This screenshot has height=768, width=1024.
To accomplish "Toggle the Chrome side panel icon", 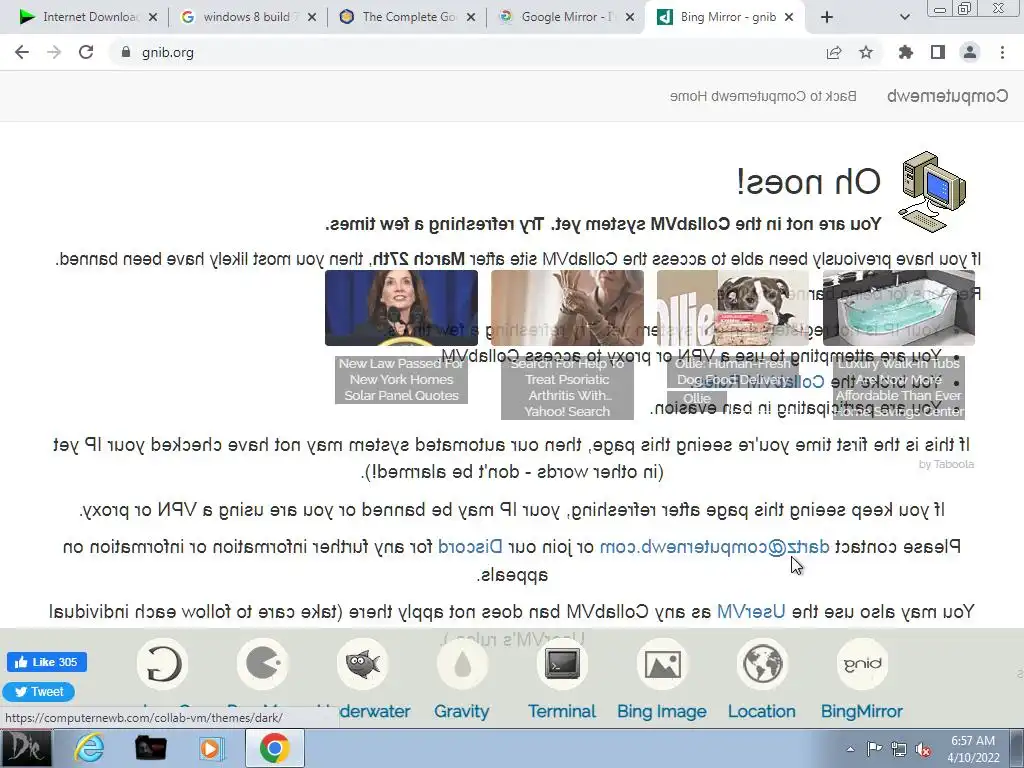I will [938, 52].
